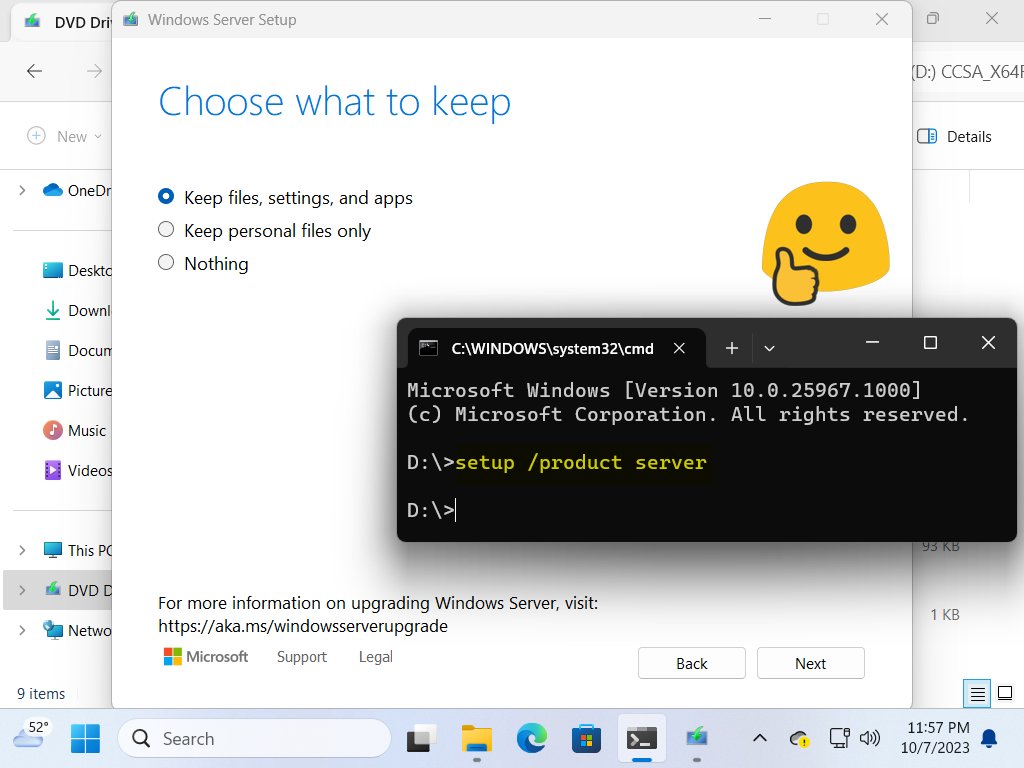Choose Keep personal files only option
This screenshot has width=1024, height=768.
point(167,231)
